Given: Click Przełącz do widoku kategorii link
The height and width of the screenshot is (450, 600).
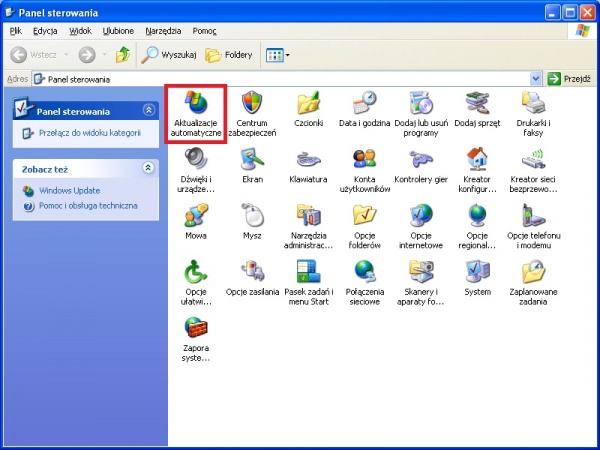Looking at the screenshot, I should point(90,133).
